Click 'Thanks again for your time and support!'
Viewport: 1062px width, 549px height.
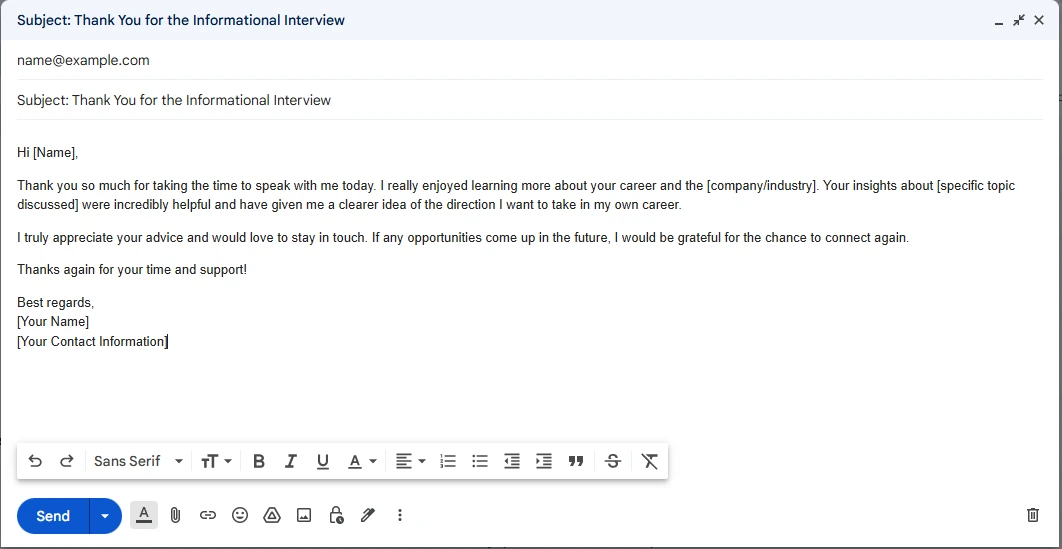pyautogui.click(x=132, y=269)
